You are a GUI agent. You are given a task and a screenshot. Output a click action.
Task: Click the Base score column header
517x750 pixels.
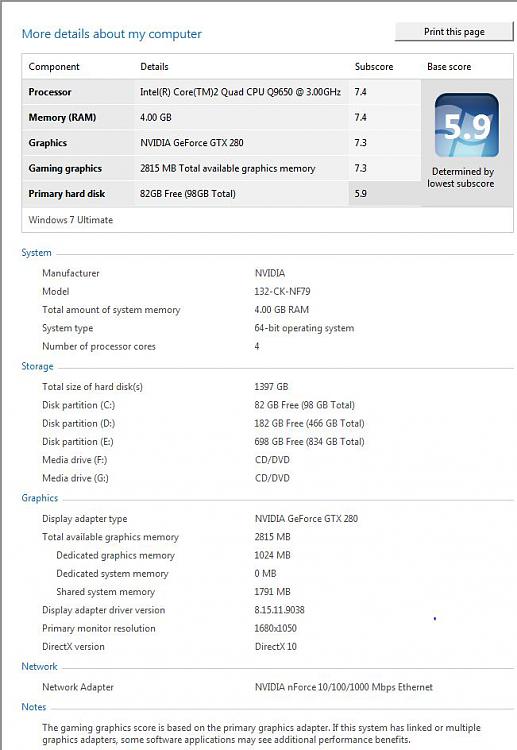pyautogui.click(x=449, y=66)
